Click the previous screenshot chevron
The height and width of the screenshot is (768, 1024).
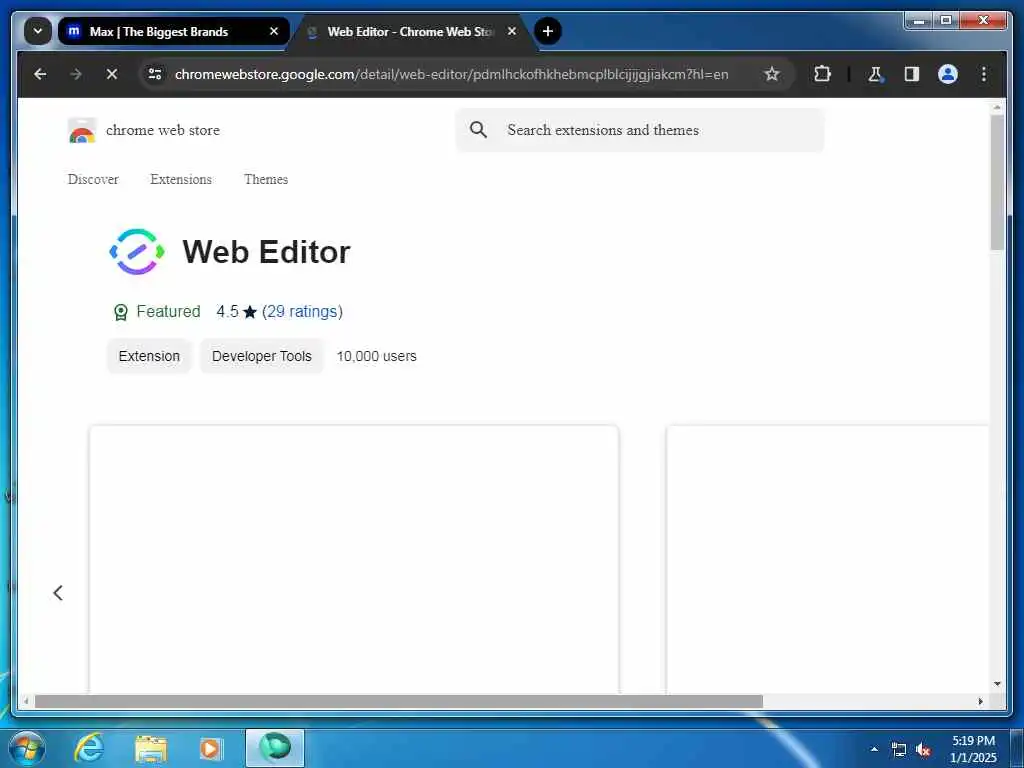click(58, 593)
